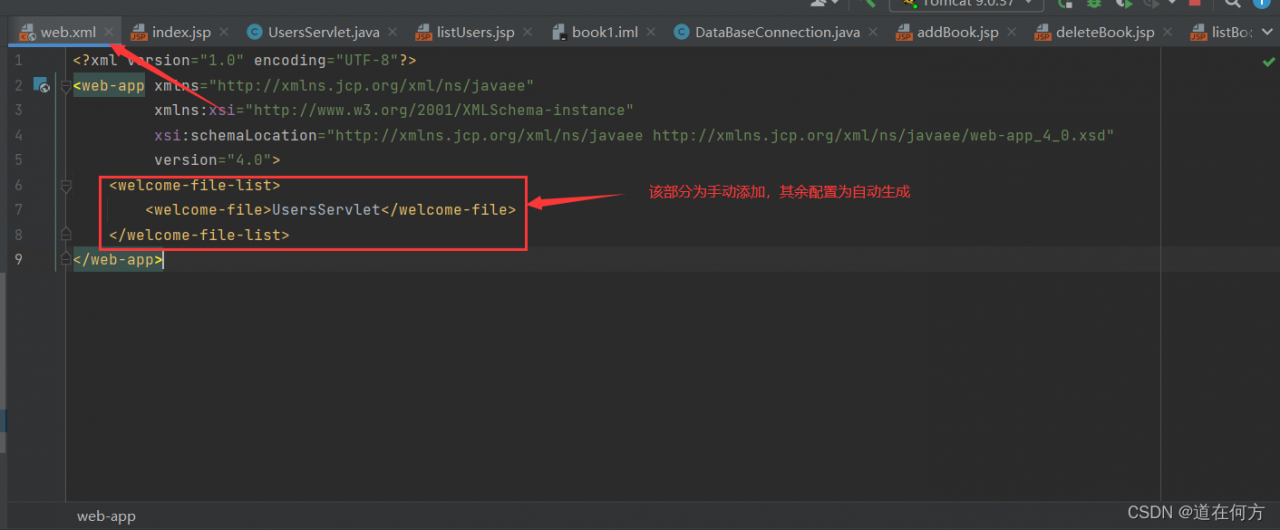The image size is (1280, 530).
Task: Place cursor in the xml version declaration line
Action: point(245,61)
